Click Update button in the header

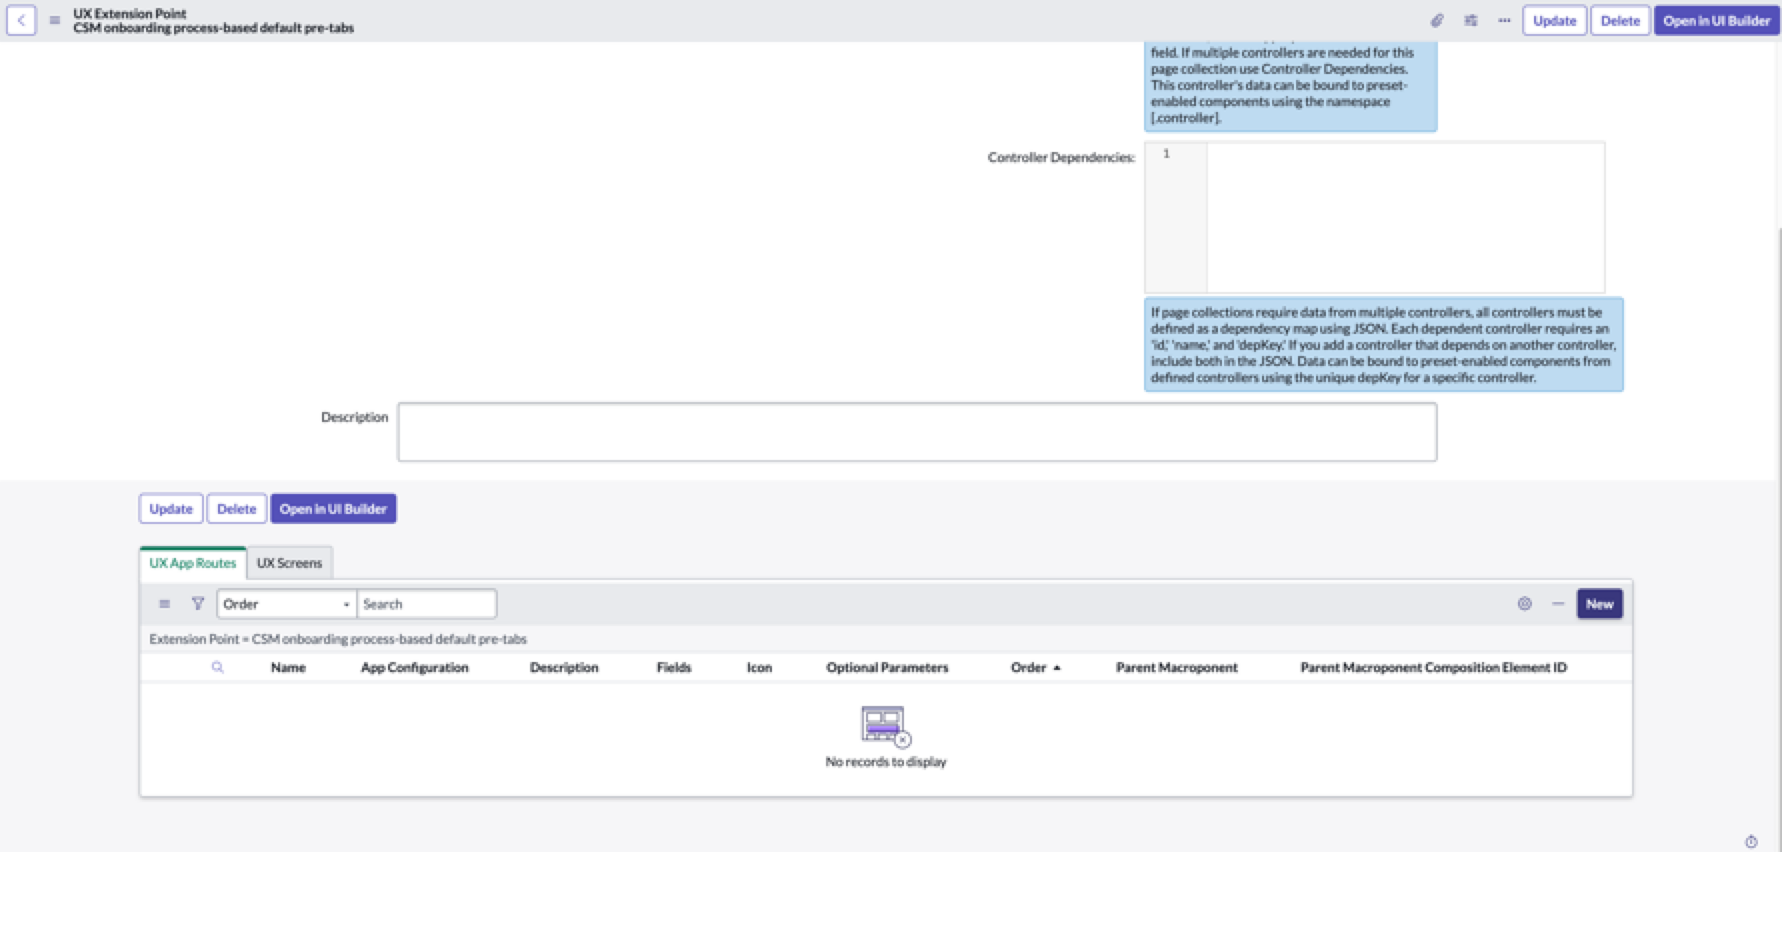1554,20
